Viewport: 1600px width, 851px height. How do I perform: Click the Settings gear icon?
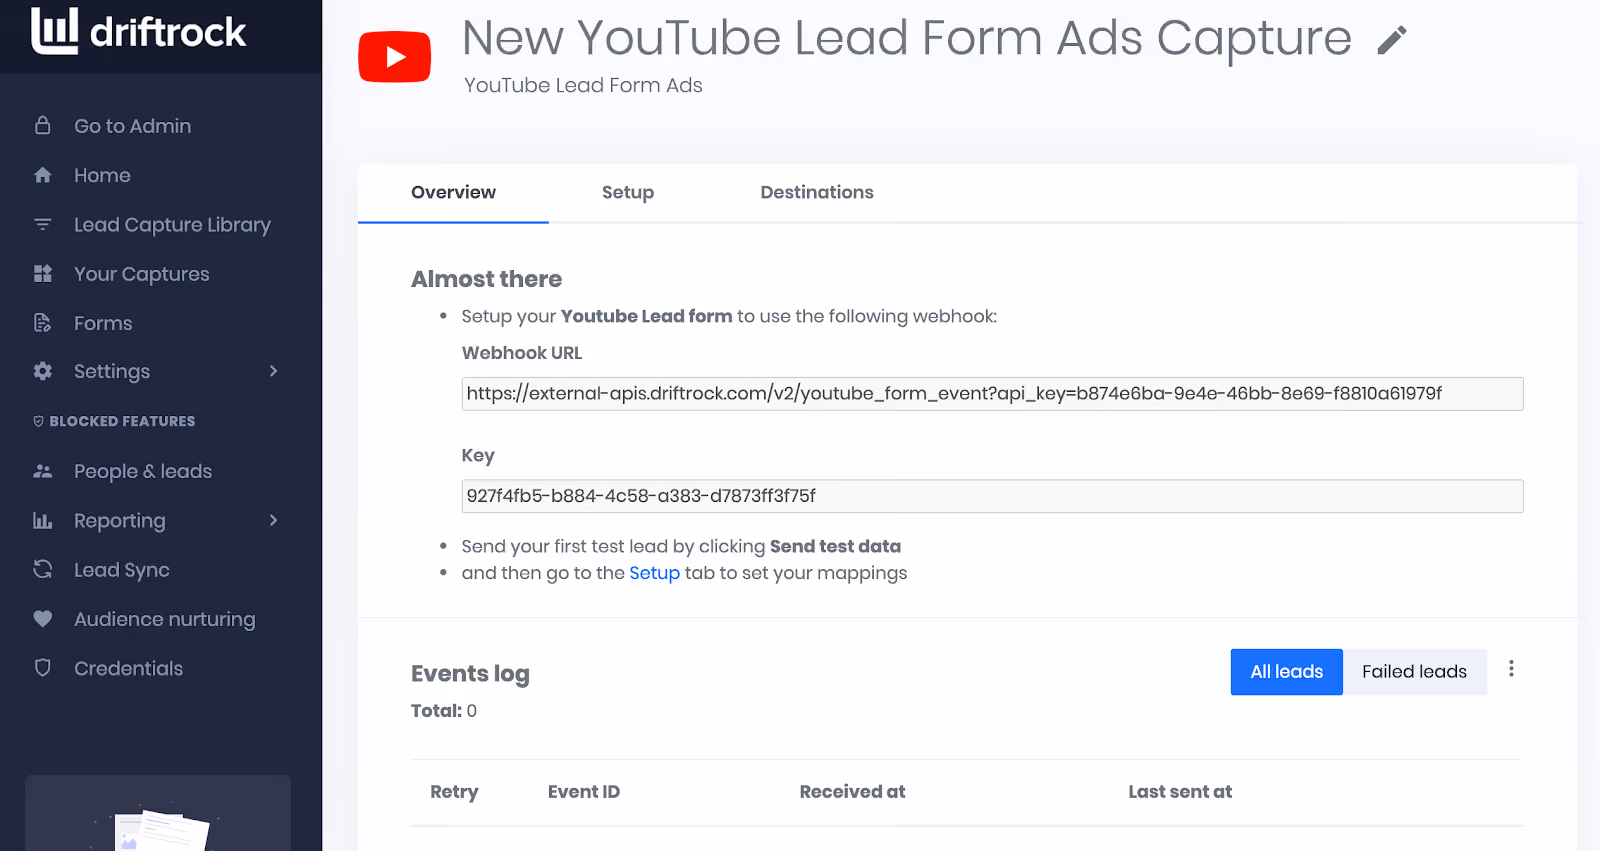42,371
